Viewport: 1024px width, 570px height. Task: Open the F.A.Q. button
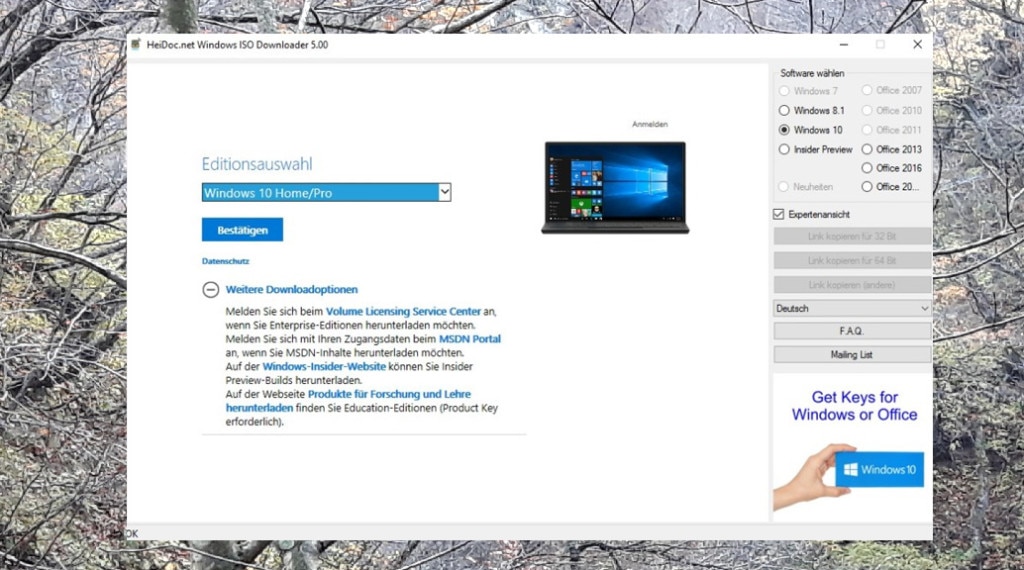(852, 331)
